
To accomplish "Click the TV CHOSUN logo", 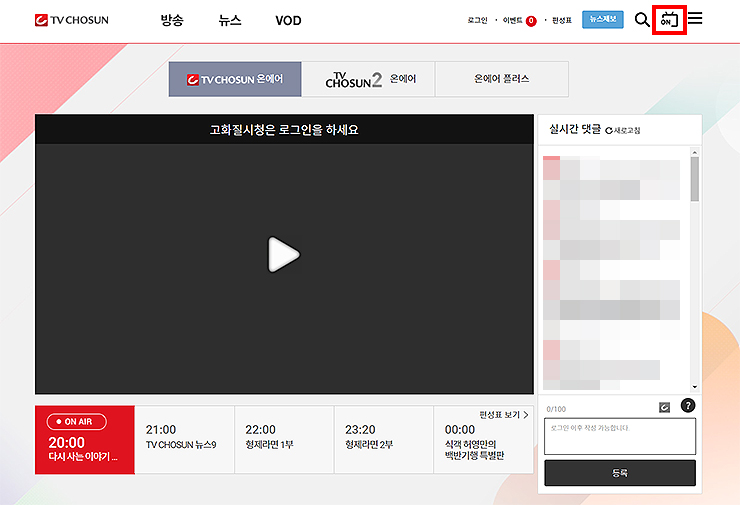I will tap(72, 20).
